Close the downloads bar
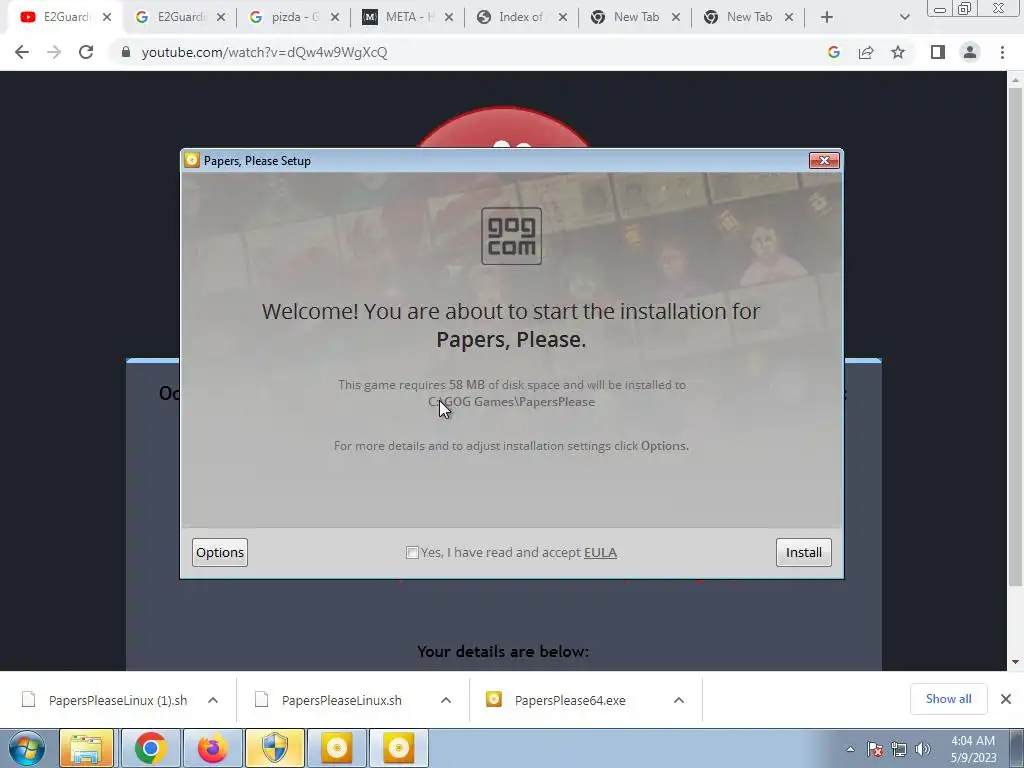Image resolution: width=1024 pixels, height=768 pixels. [x=1006, y=699]
